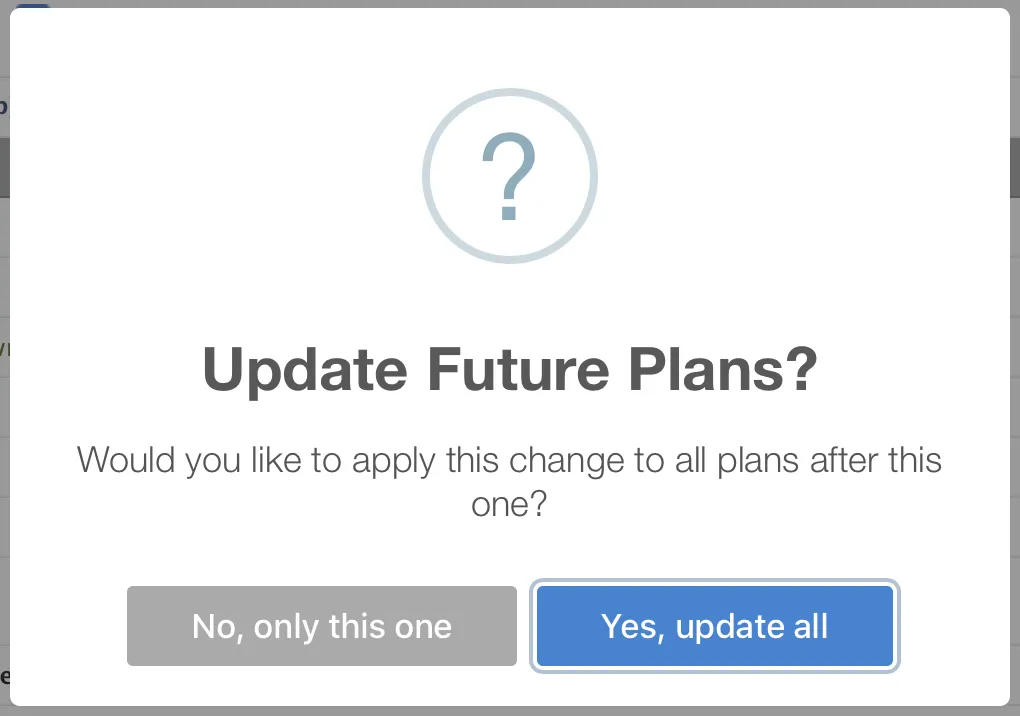Decline applying changes to future plans
Screen dimensions: 1020x716
pyautogui.click(x=321, y=626)
